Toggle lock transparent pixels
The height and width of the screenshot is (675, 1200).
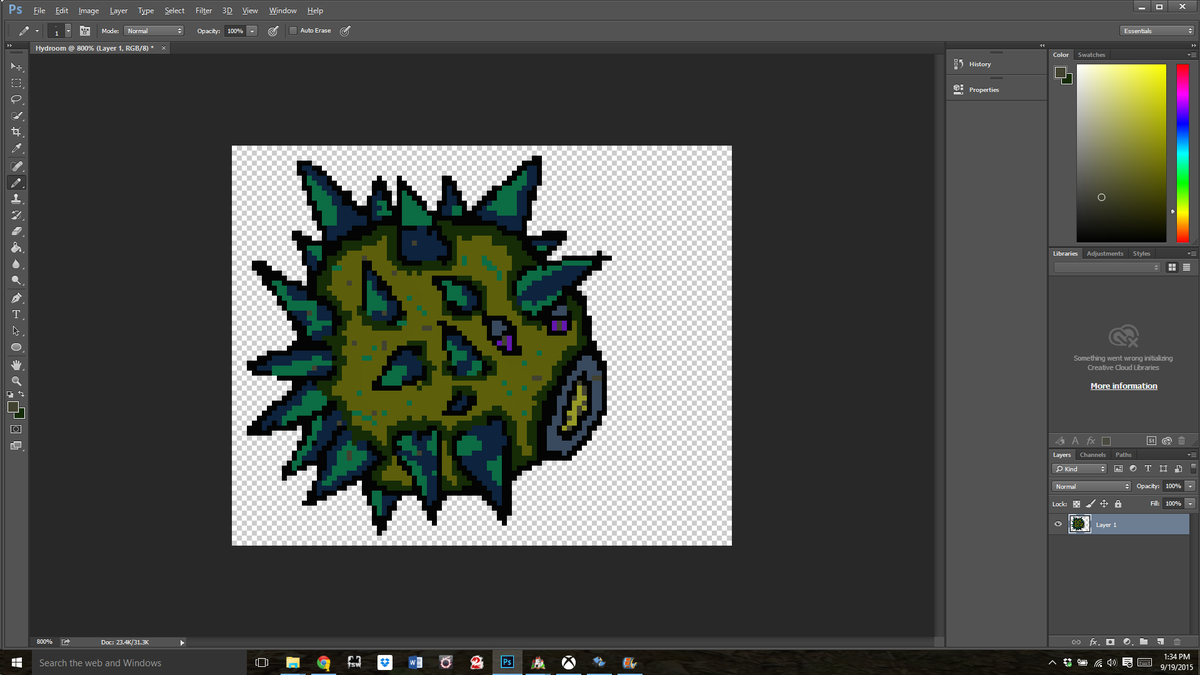[1077, 504]
